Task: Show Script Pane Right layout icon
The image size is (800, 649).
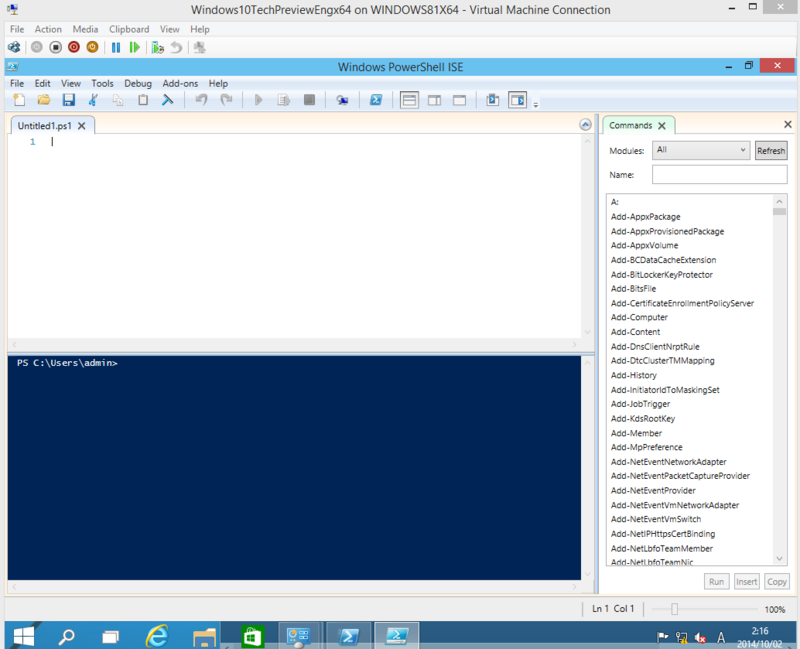Action: tap(434, 100)
